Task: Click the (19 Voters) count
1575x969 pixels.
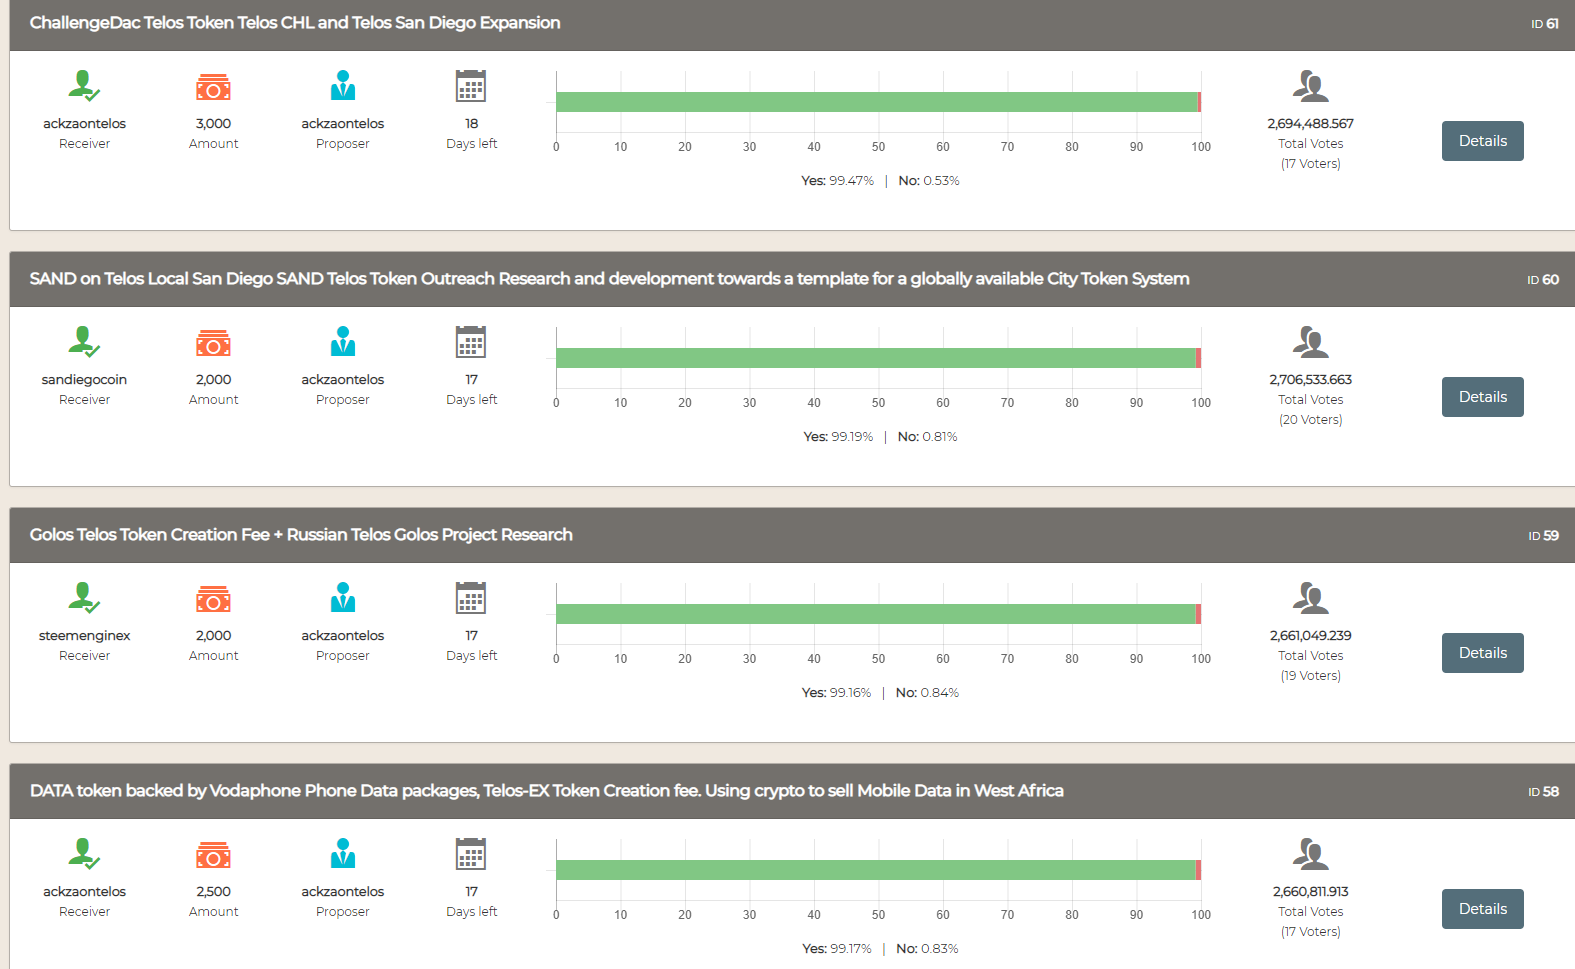Action: point(1310,676)
